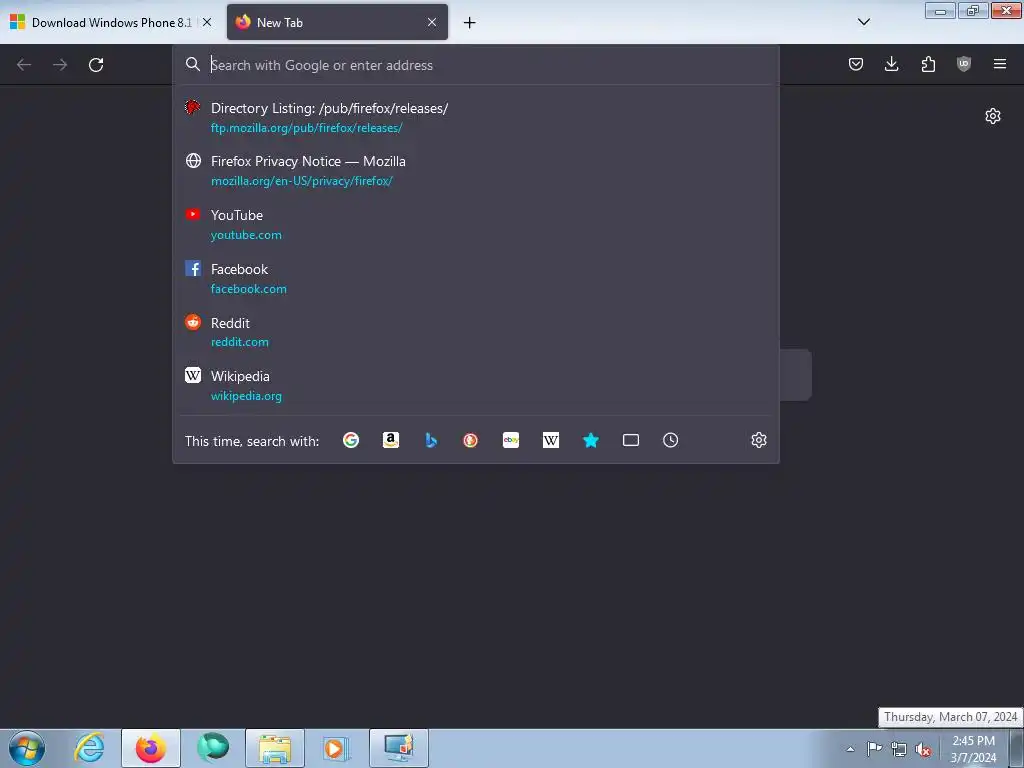
Task: Search history using the clock icon
Action: pos(671,440)
